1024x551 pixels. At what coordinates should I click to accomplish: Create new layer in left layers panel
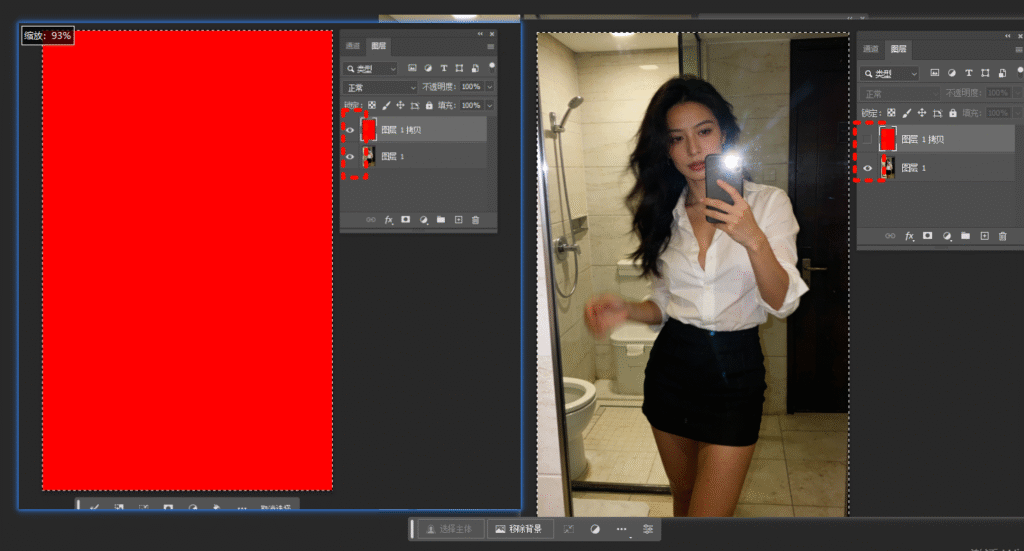coord(458,219)
